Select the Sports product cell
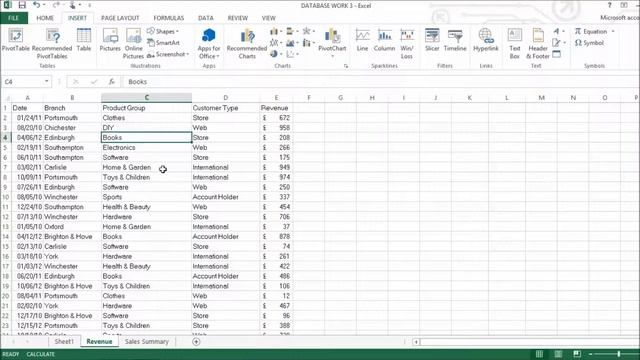 pyautogui.click(x=147, y=197)
